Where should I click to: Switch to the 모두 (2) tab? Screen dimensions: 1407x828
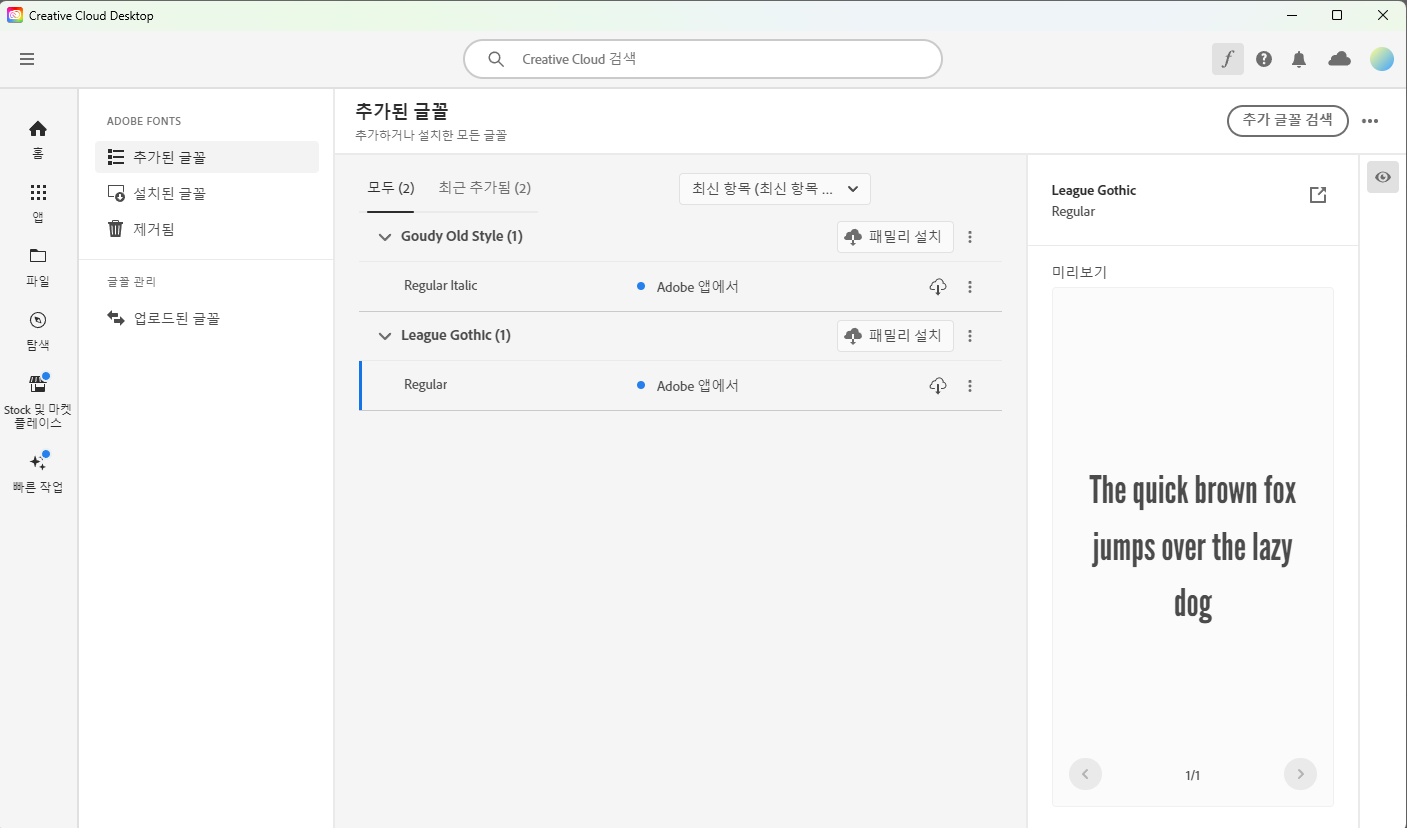(x=391, y=188)
